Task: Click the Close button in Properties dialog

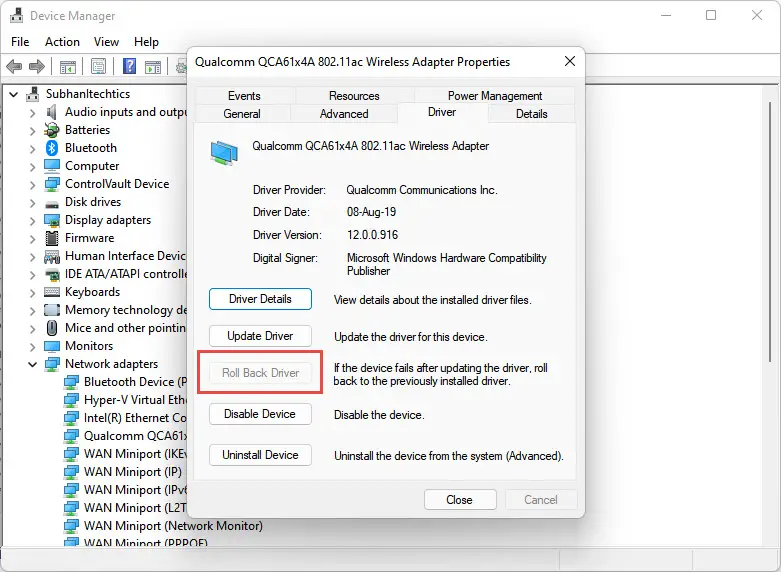Action: 460,500
